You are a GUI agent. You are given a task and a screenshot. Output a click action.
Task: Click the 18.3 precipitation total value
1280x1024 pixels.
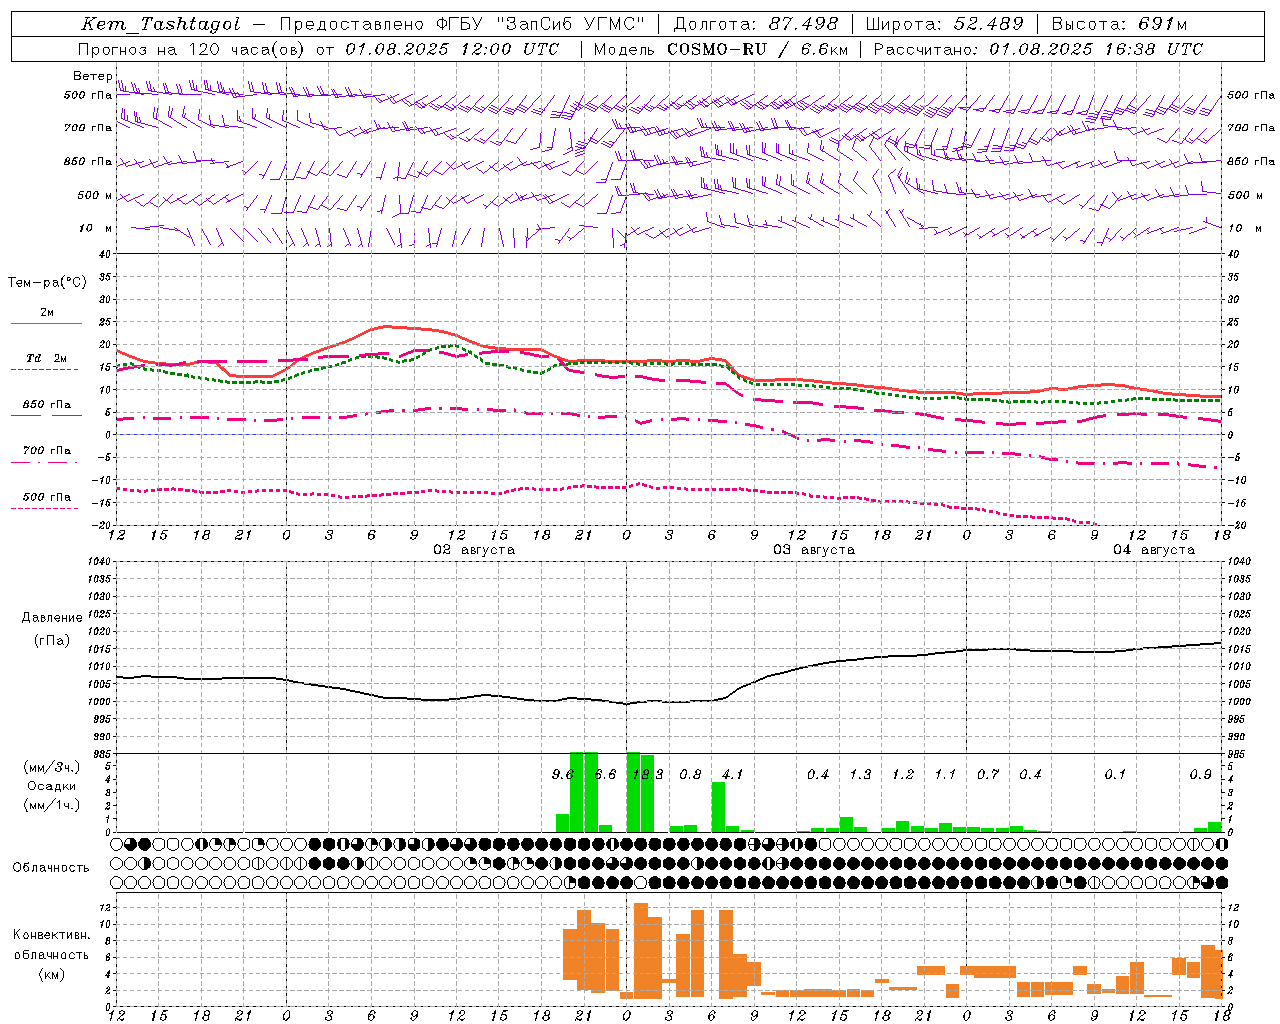click(648, 774)
